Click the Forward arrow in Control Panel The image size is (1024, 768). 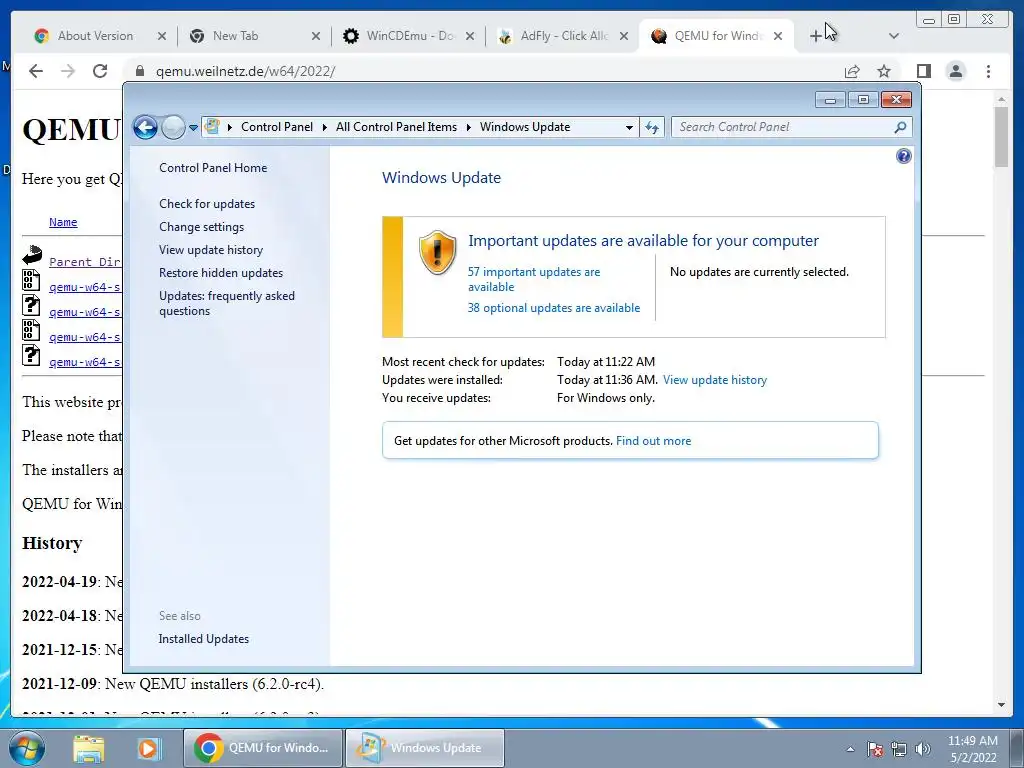tap(173, 127)
